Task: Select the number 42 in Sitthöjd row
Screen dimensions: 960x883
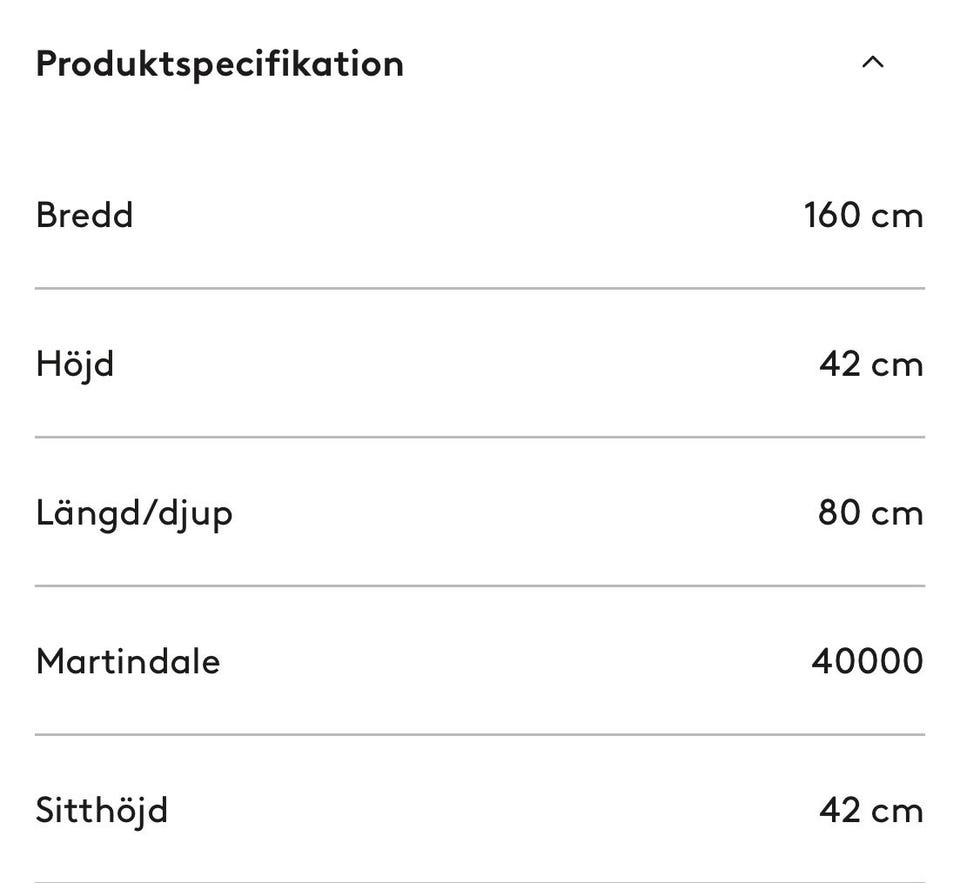Action: click(x=840, y=810)
